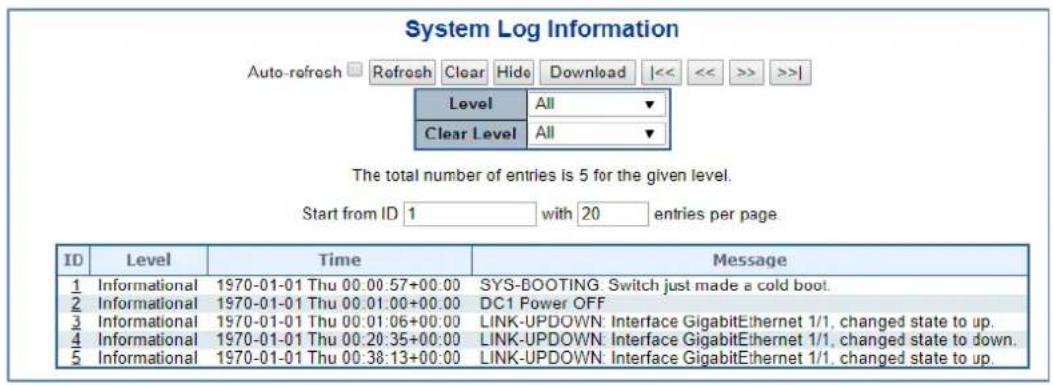Select Informational level in row 5
This screenshot has height=385, width=1053.
[148, 357]
